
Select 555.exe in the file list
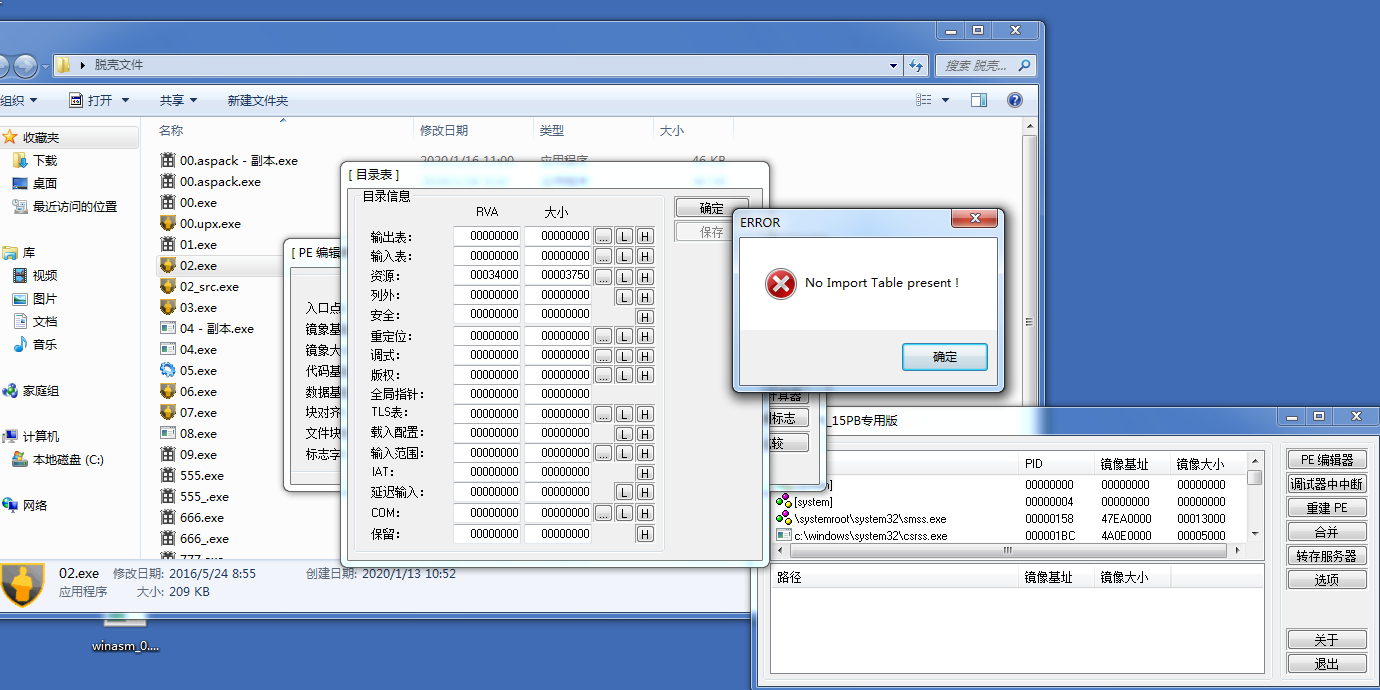(201, 475)
